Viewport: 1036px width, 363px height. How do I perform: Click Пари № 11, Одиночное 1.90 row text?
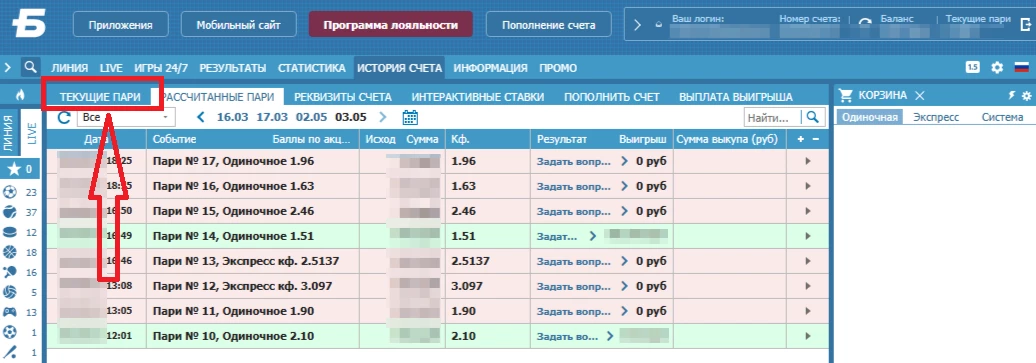click(233, 311)
